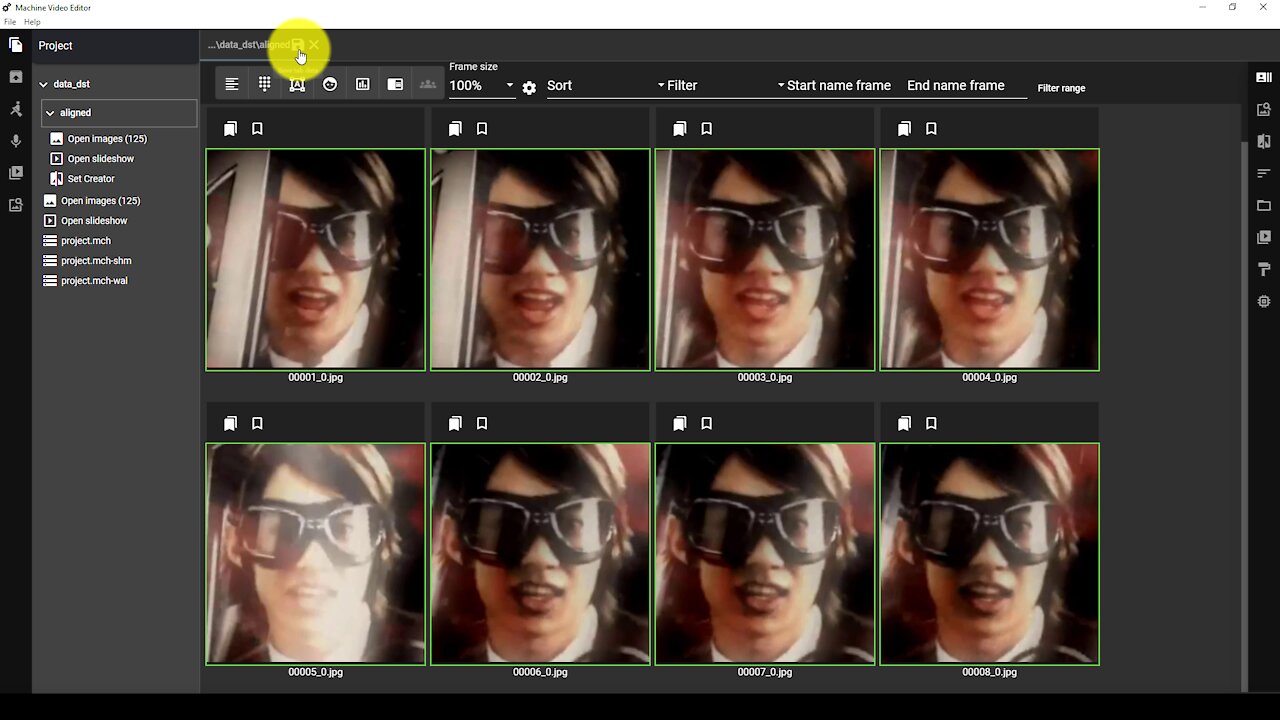Click the people group icon in toolbar
The width and height of the screenshot is (1280, 720).
(x=428, y=85)
